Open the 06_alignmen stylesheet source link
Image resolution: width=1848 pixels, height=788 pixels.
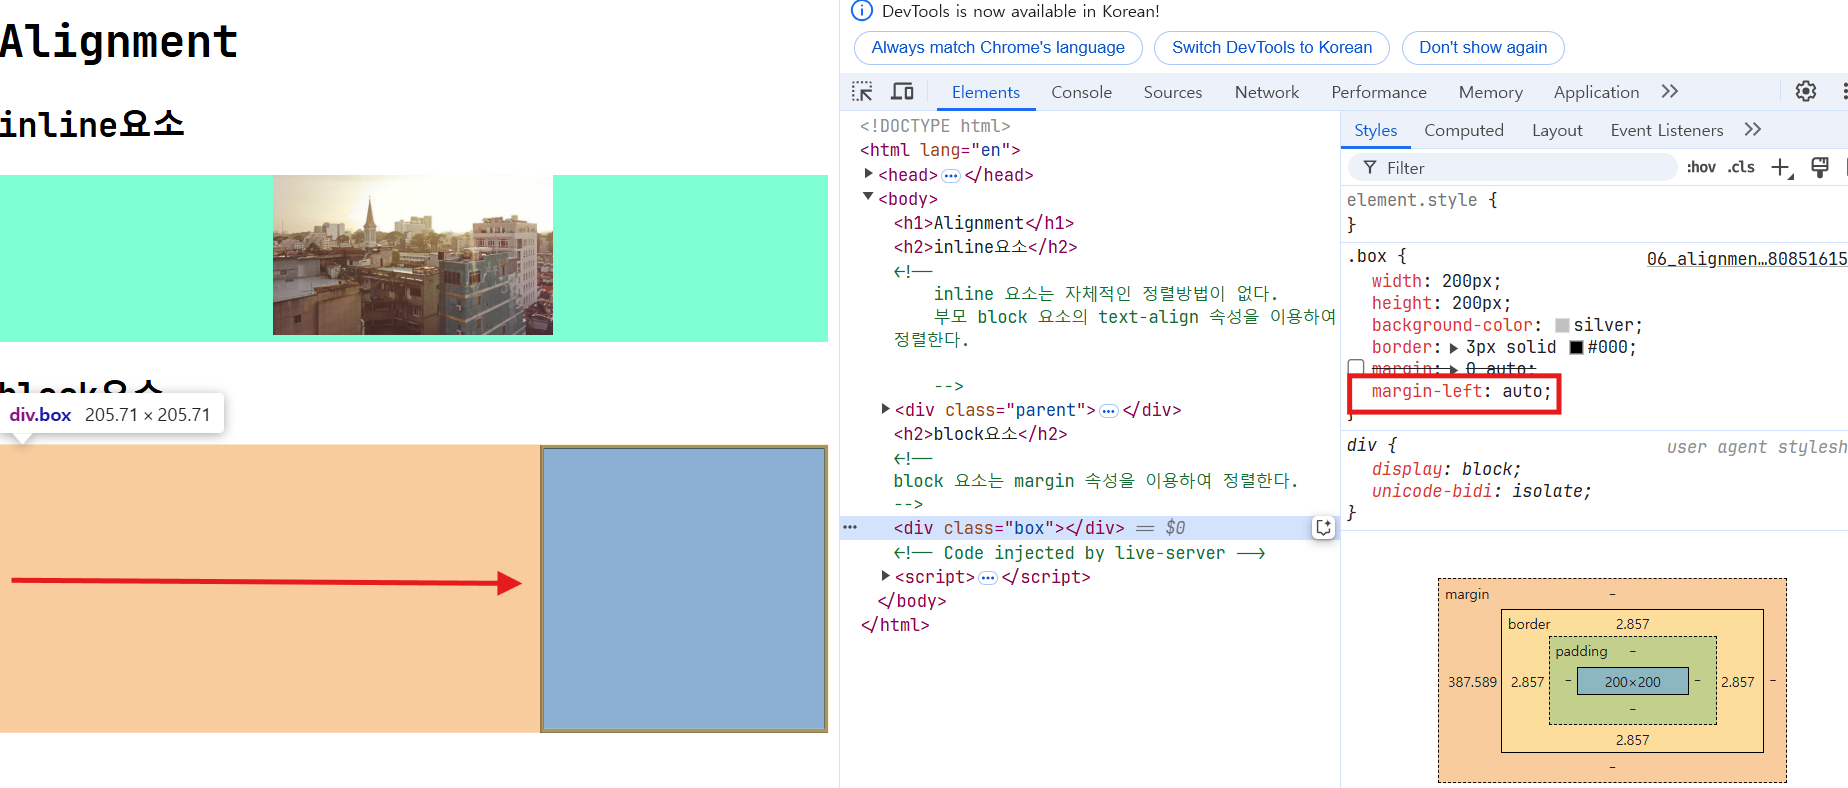pos(1747,258)
